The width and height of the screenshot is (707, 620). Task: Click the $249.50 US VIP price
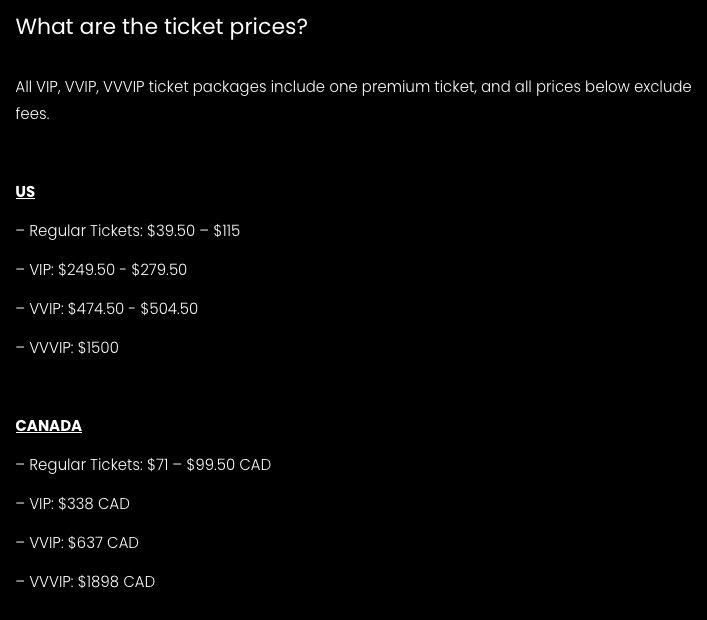click(x=86, y=270)
